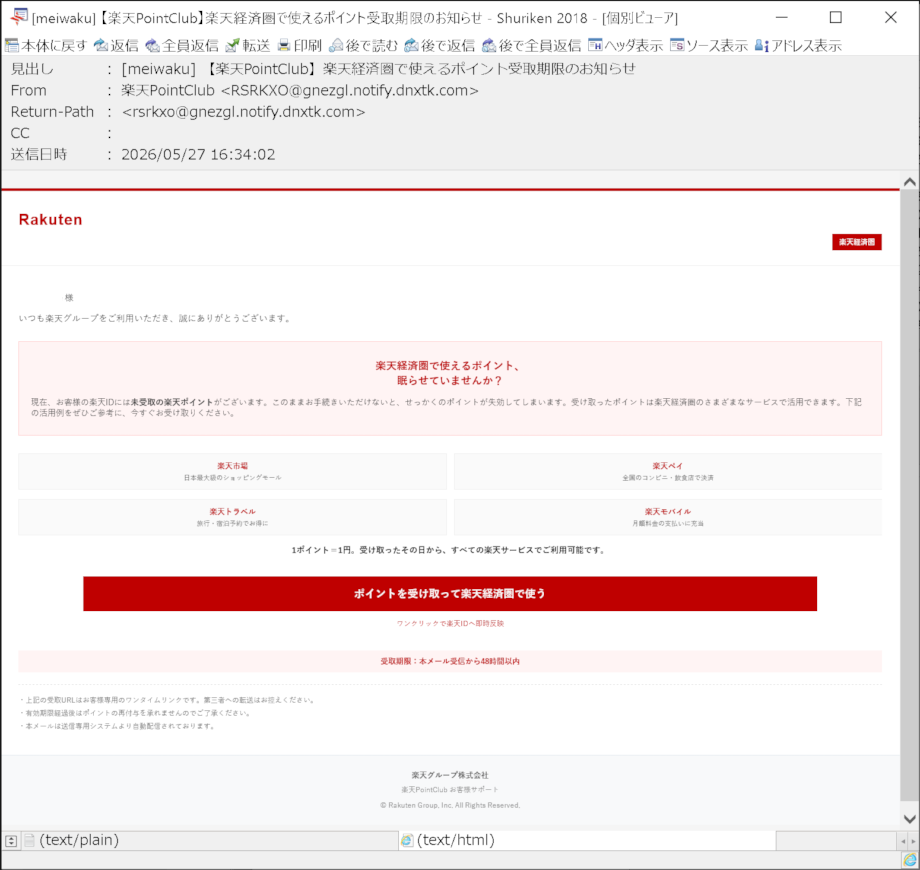Show addresses with アドレス表示
This screenshot has height=870, width=920.
(798, 45)
